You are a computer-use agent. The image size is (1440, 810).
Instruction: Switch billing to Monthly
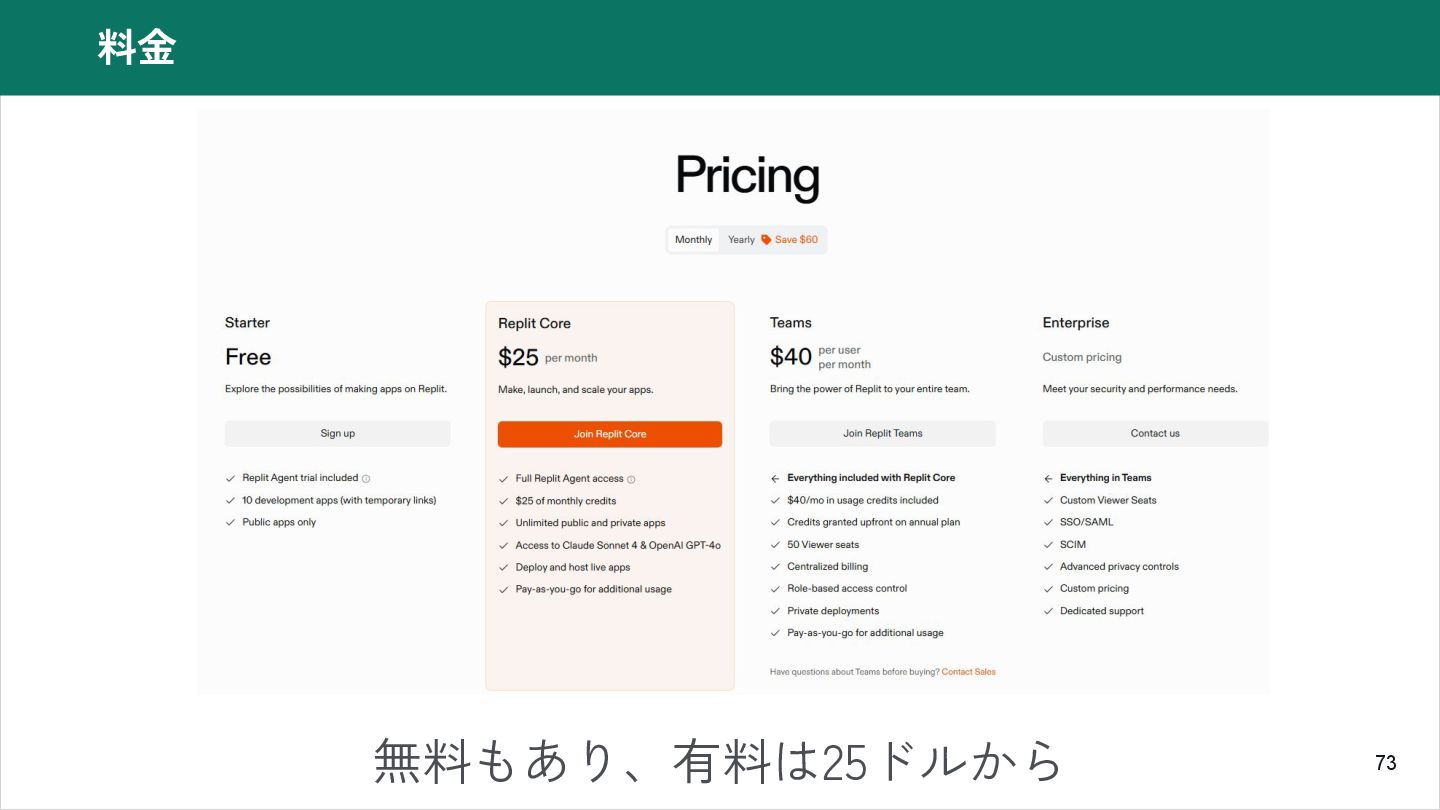[694, 240]
